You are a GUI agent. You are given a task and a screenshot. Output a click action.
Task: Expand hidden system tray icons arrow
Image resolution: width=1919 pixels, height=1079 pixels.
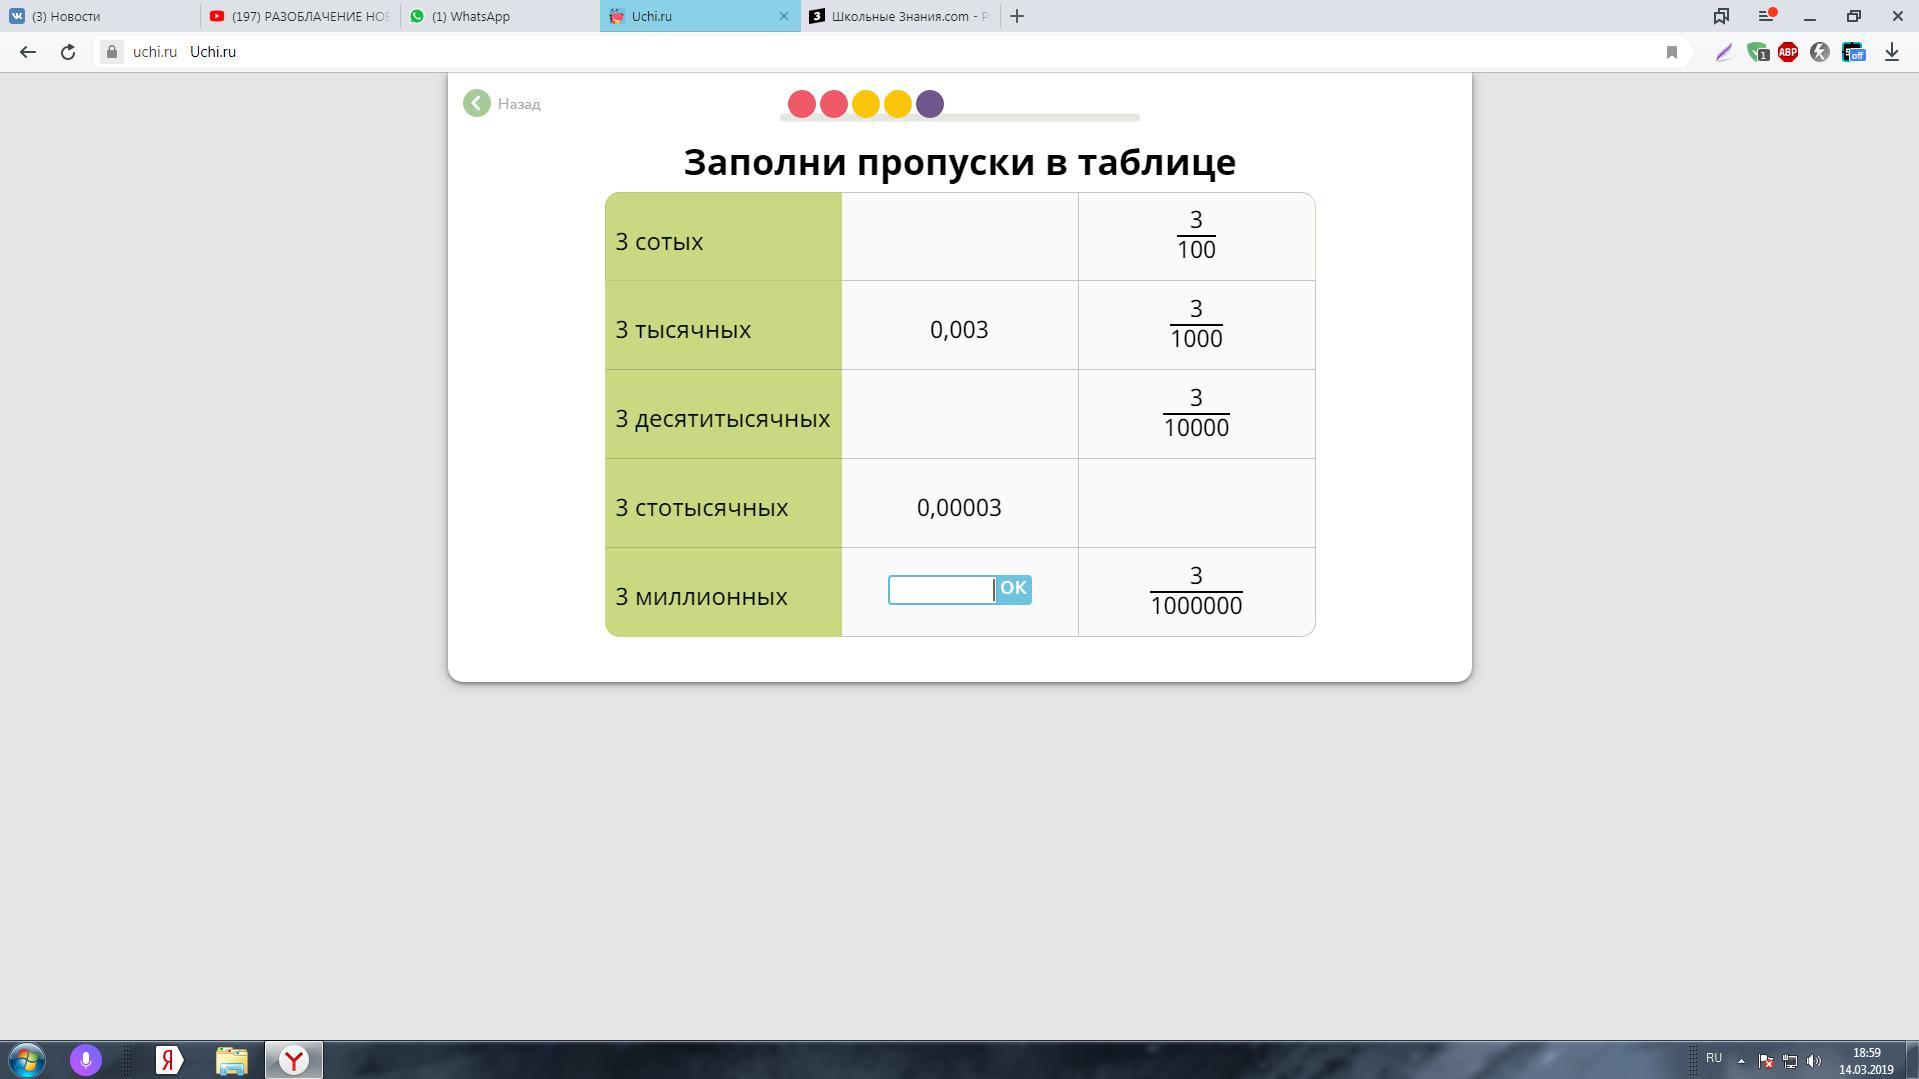click(1741, 1061)
